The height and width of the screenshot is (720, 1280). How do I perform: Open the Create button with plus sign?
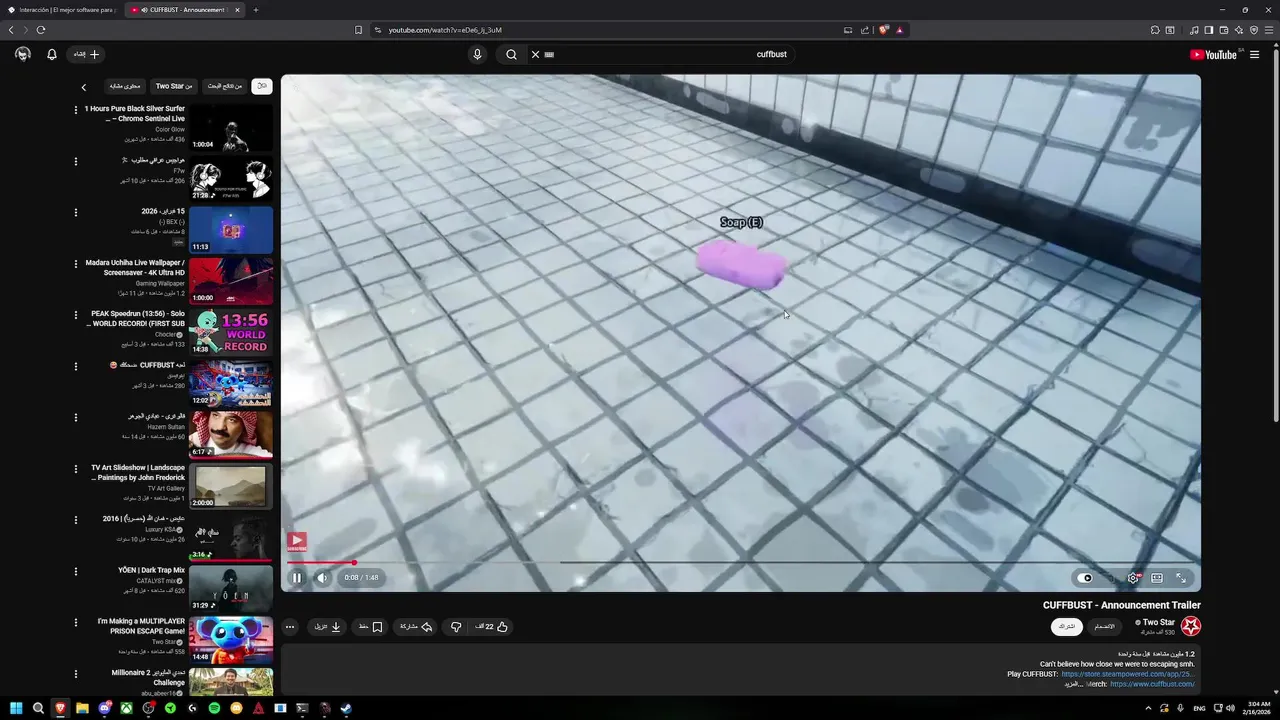tap(86, 55)
